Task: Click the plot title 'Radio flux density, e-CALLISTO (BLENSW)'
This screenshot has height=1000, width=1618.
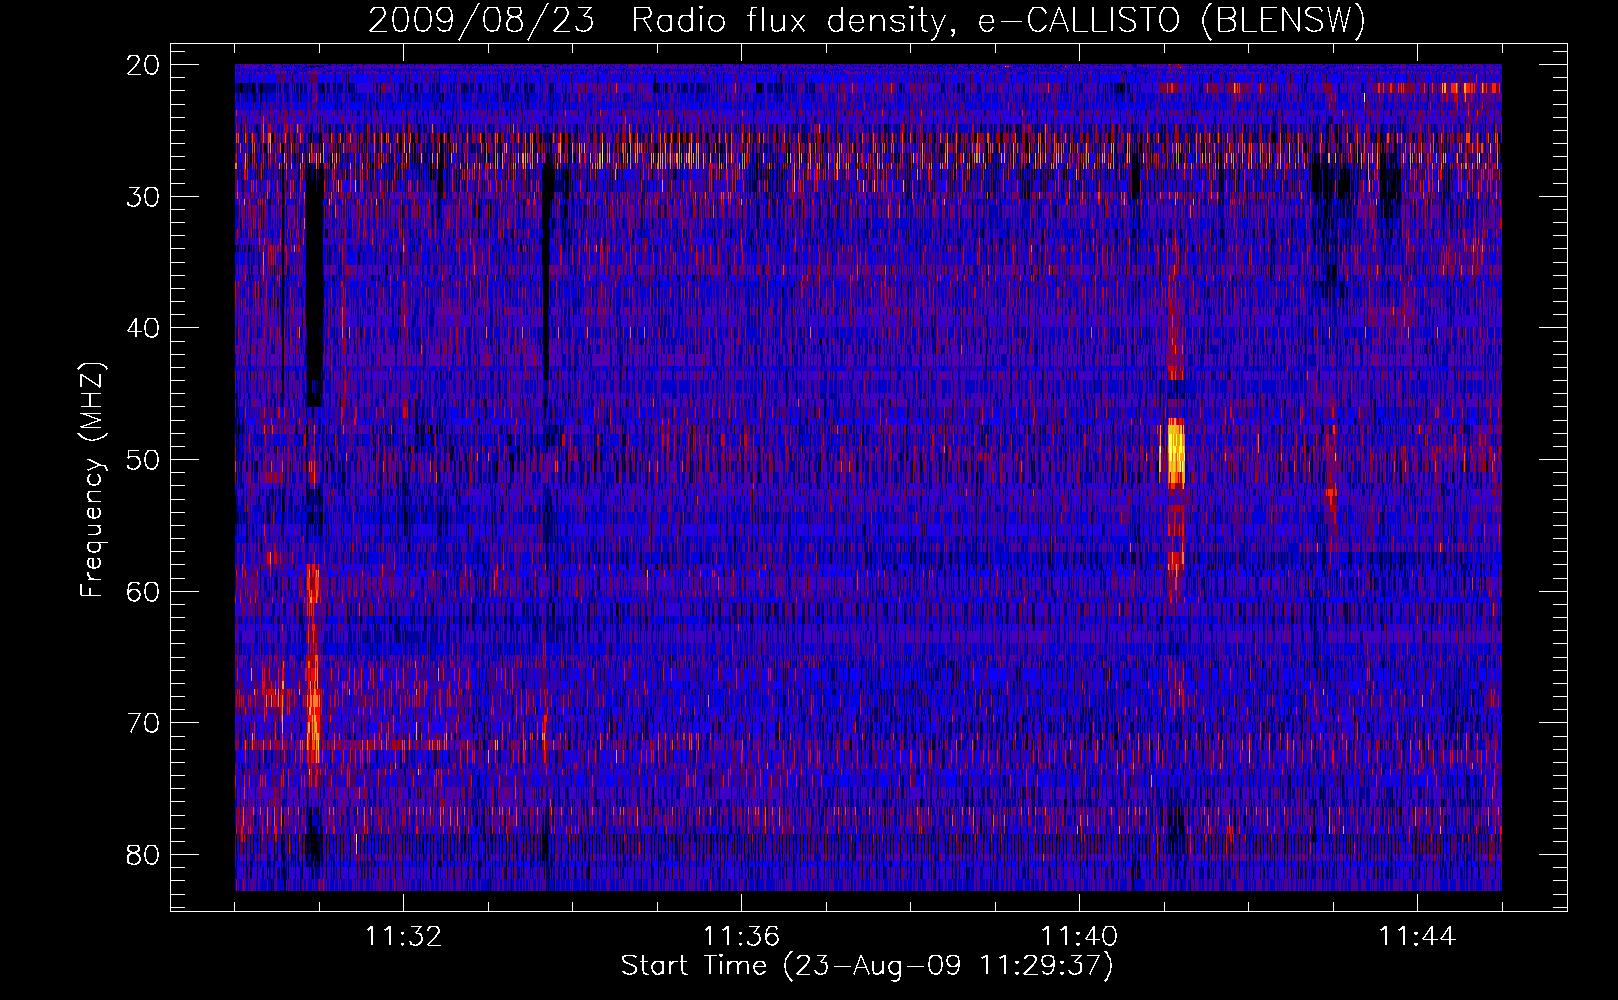Action: pos(999,20)
